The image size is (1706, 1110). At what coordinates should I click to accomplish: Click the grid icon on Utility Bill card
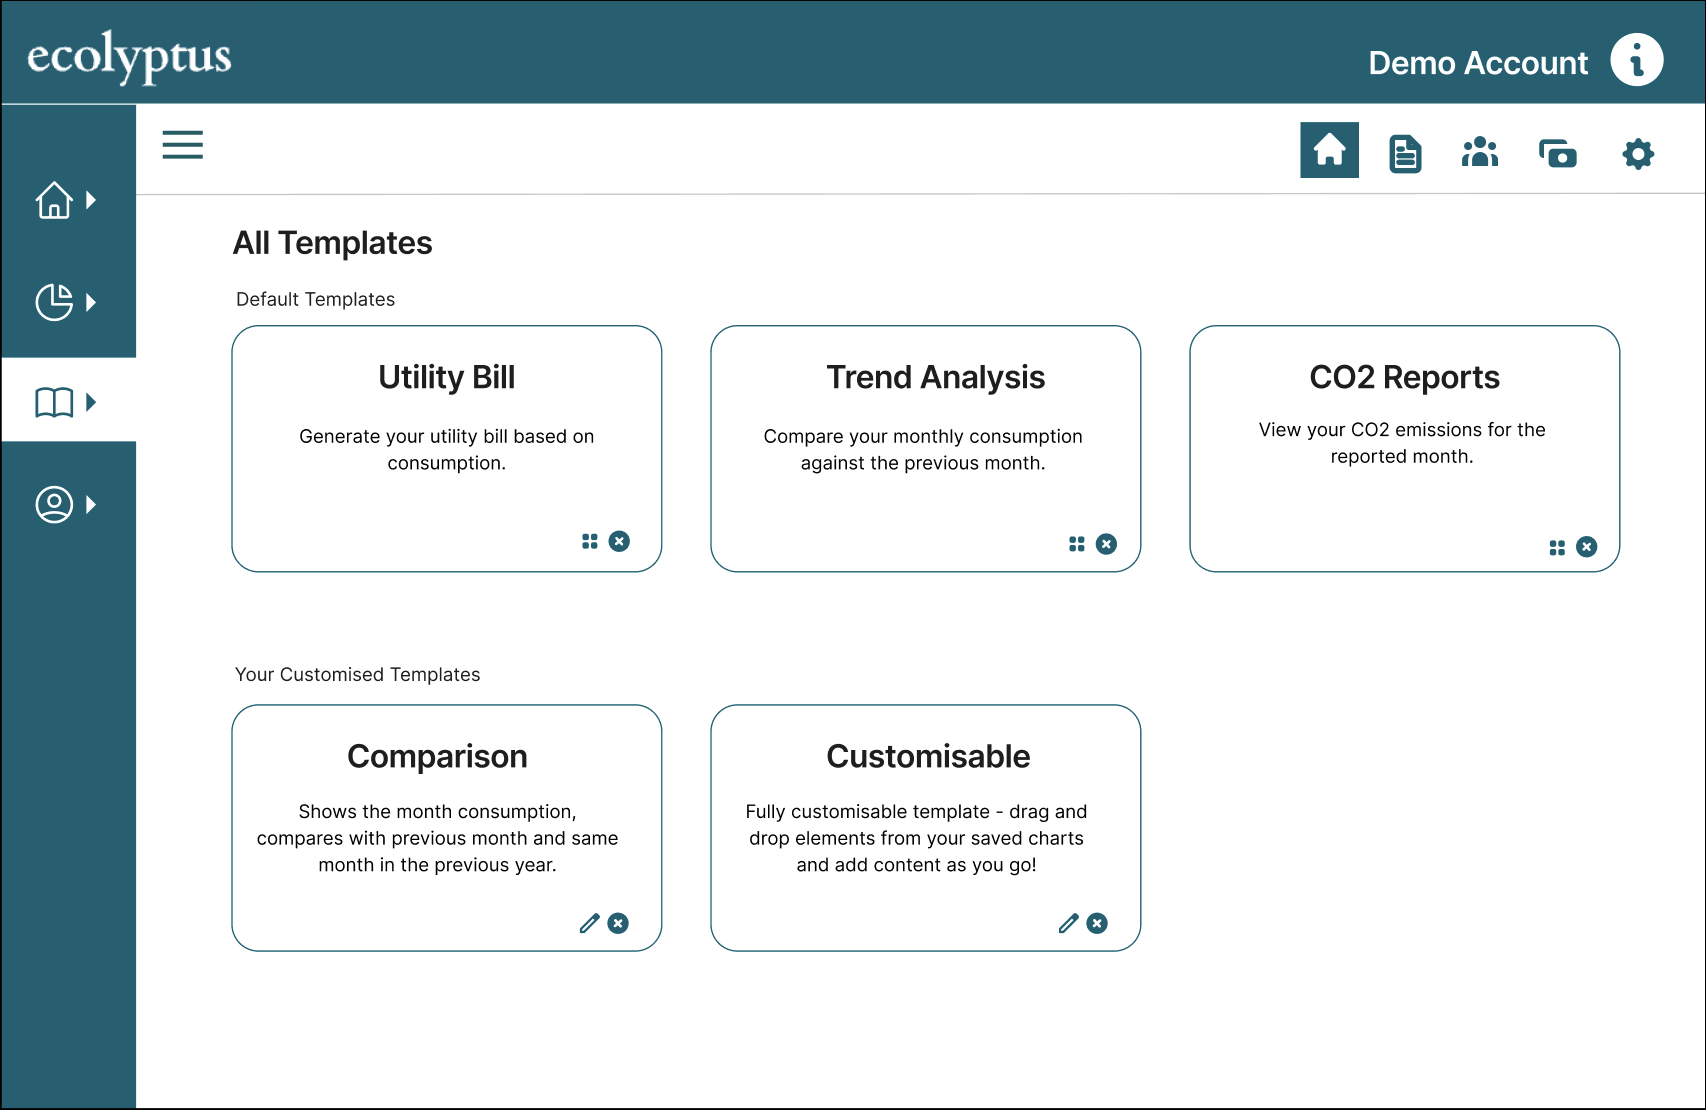click(x=590, y=541)
